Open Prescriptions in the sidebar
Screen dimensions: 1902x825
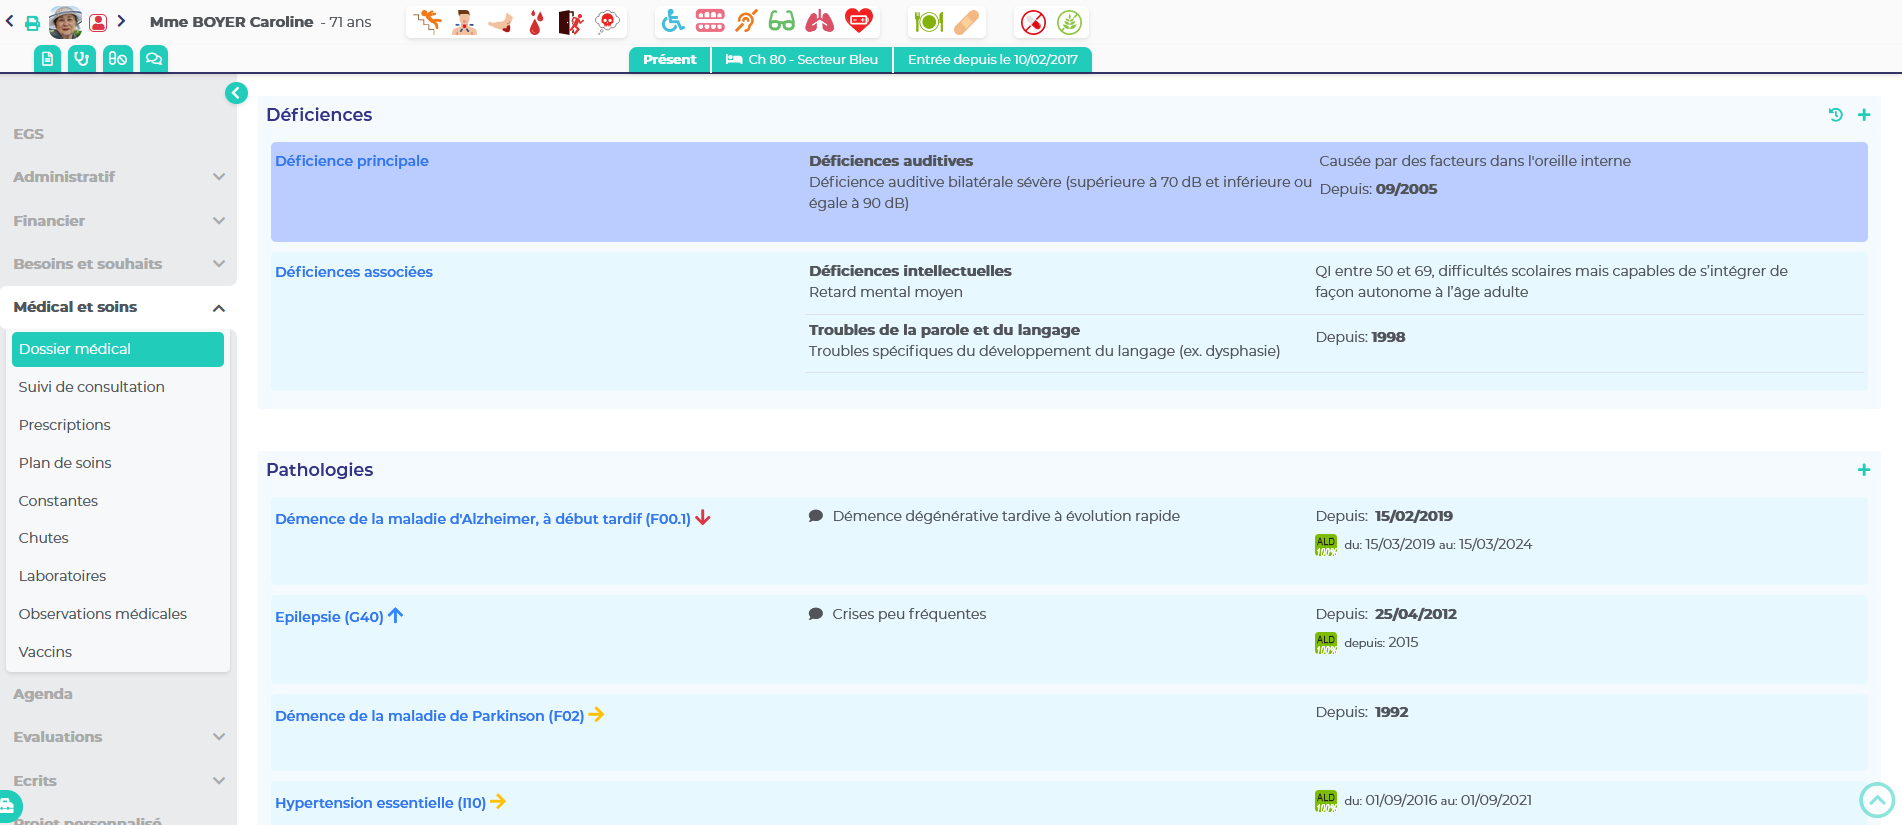pos(65,425)
